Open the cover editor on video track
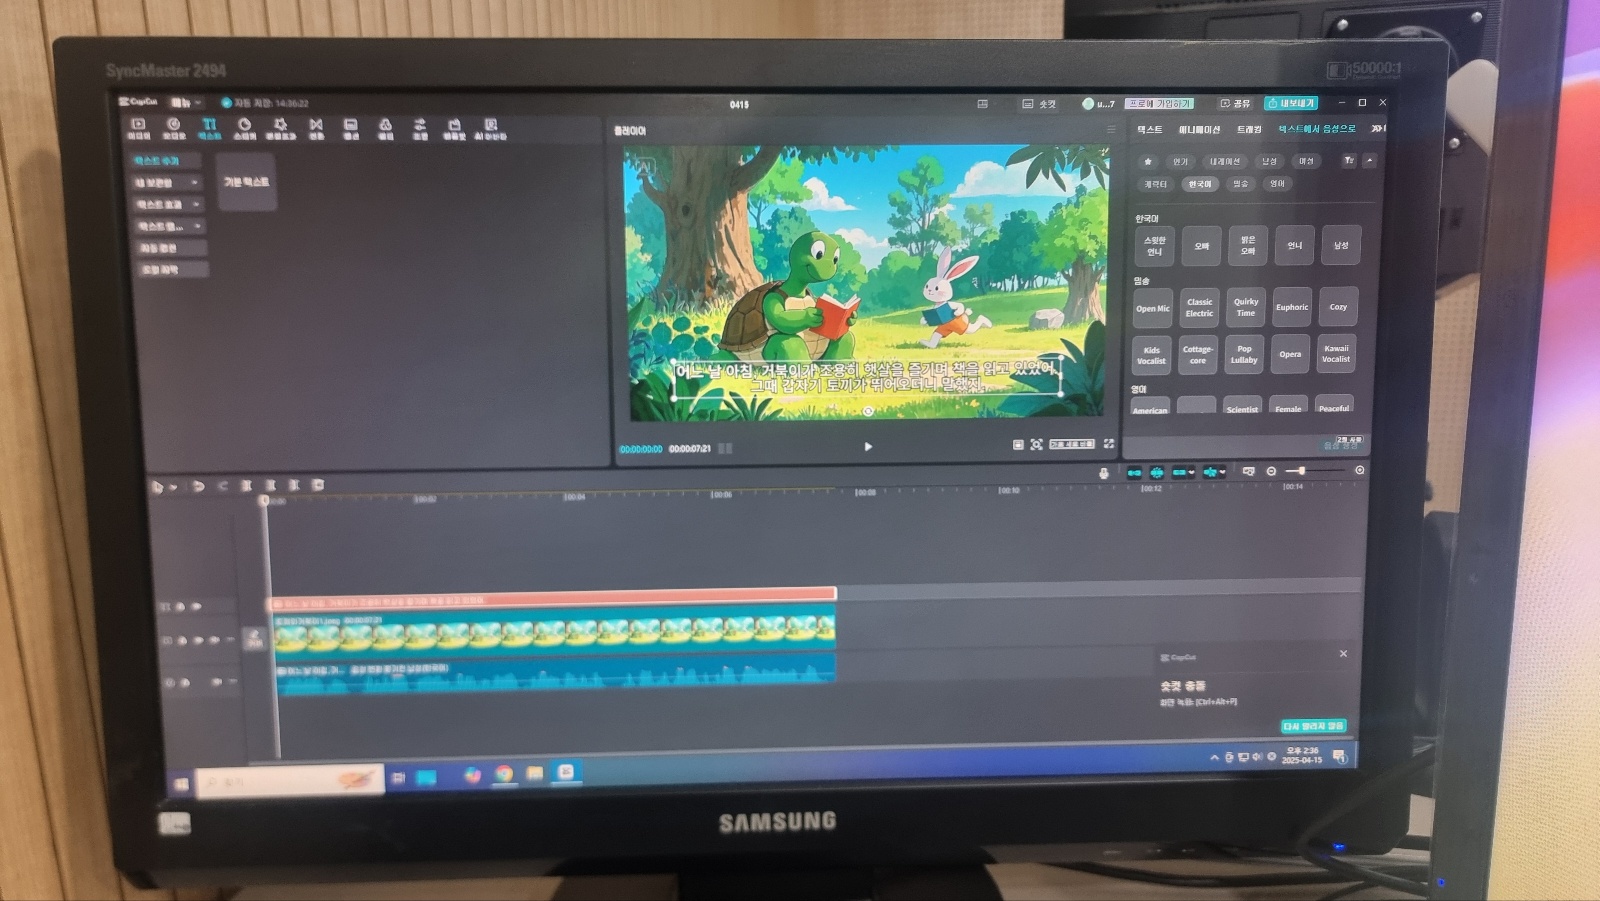Viewport: 1600px width, 901px height. [x=254, y=638]
